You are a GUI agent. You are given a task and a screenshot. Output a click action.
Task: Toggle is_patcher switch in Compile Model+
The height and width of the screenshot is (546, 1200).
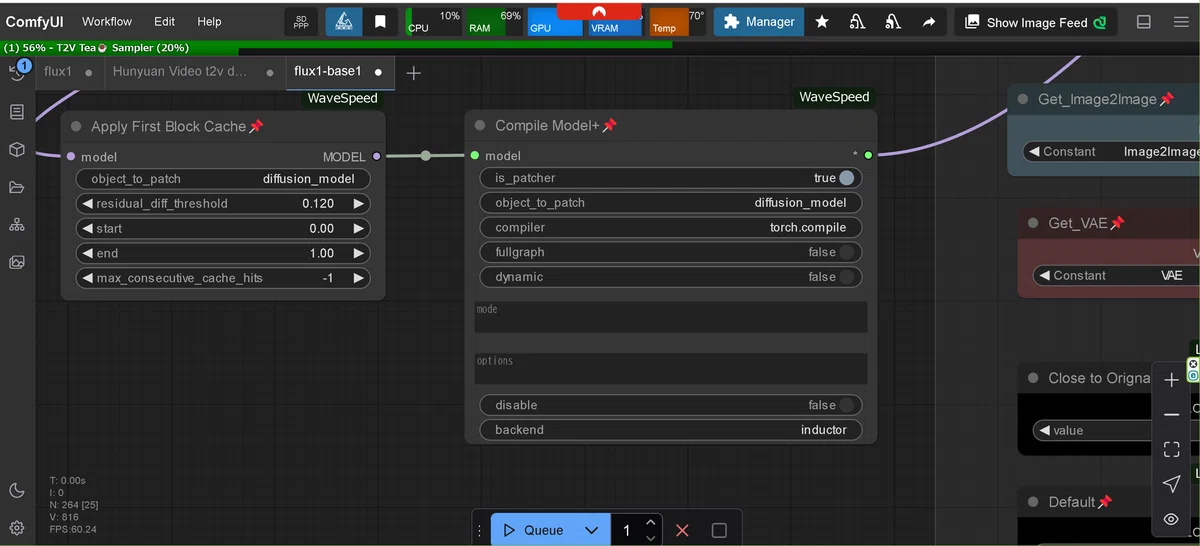847,178
